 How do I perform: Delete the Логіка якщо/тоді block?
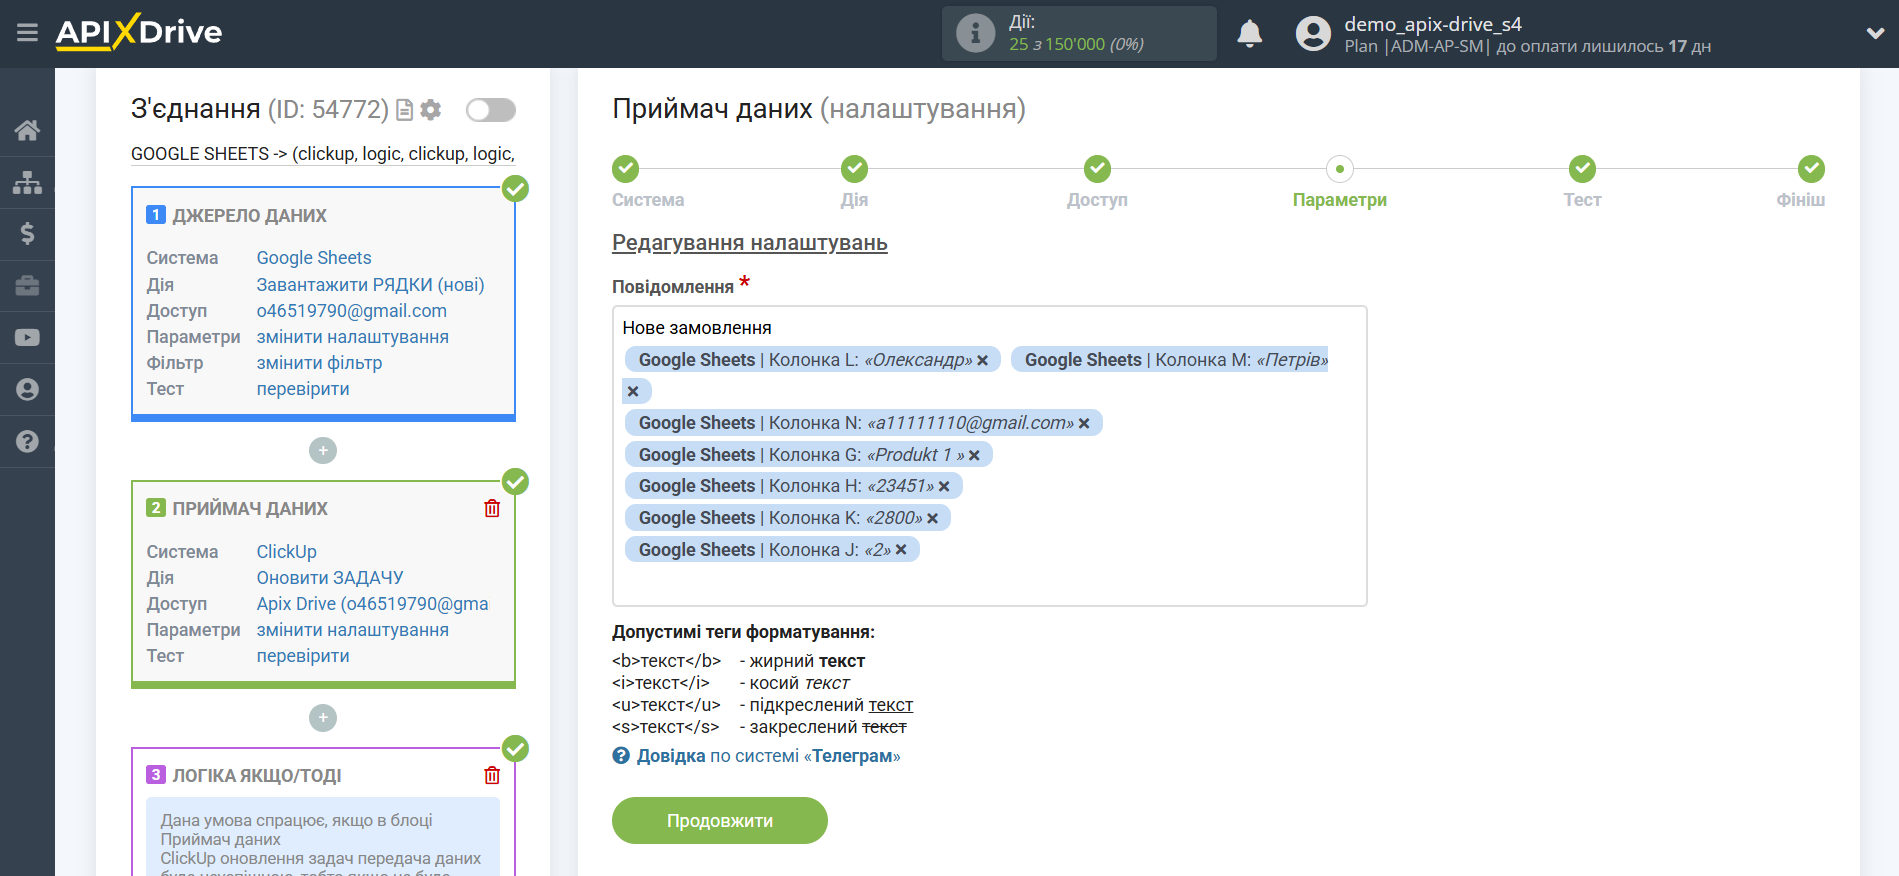click(x=492, y=775)
